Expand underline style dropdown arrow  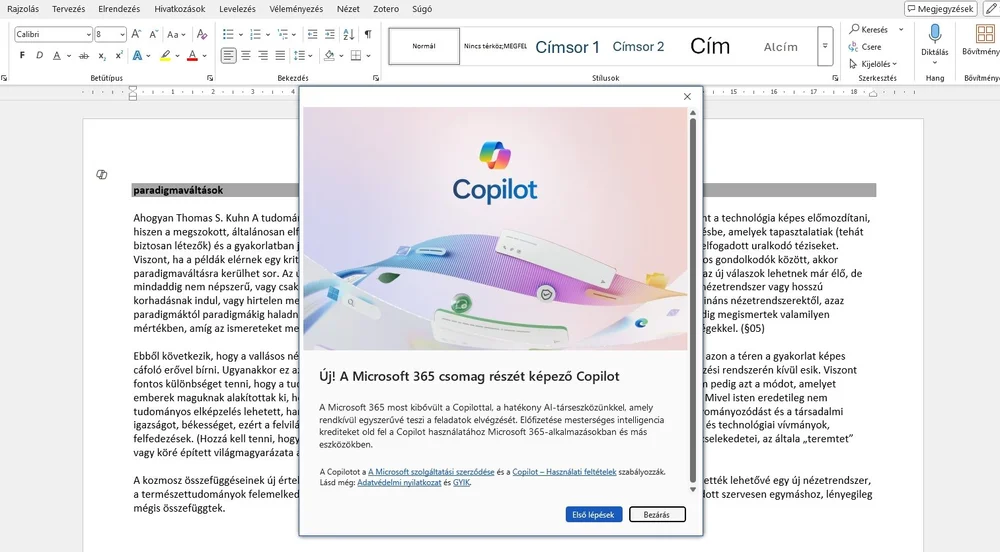coord(68,56)
